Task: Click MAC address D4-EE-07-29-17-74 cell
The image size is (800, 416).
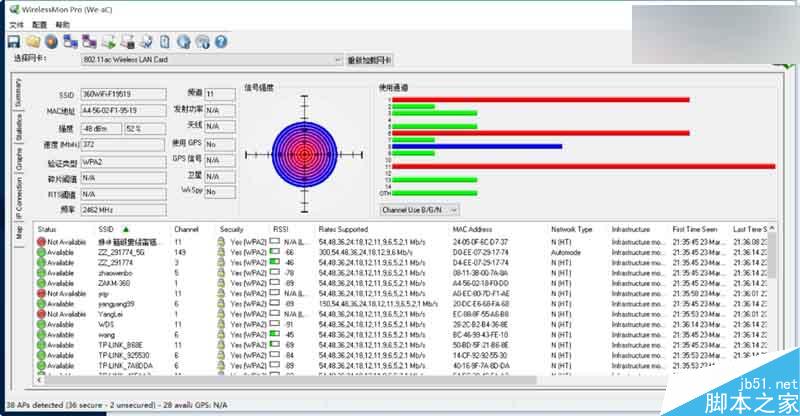Action: tap(481, 262)
